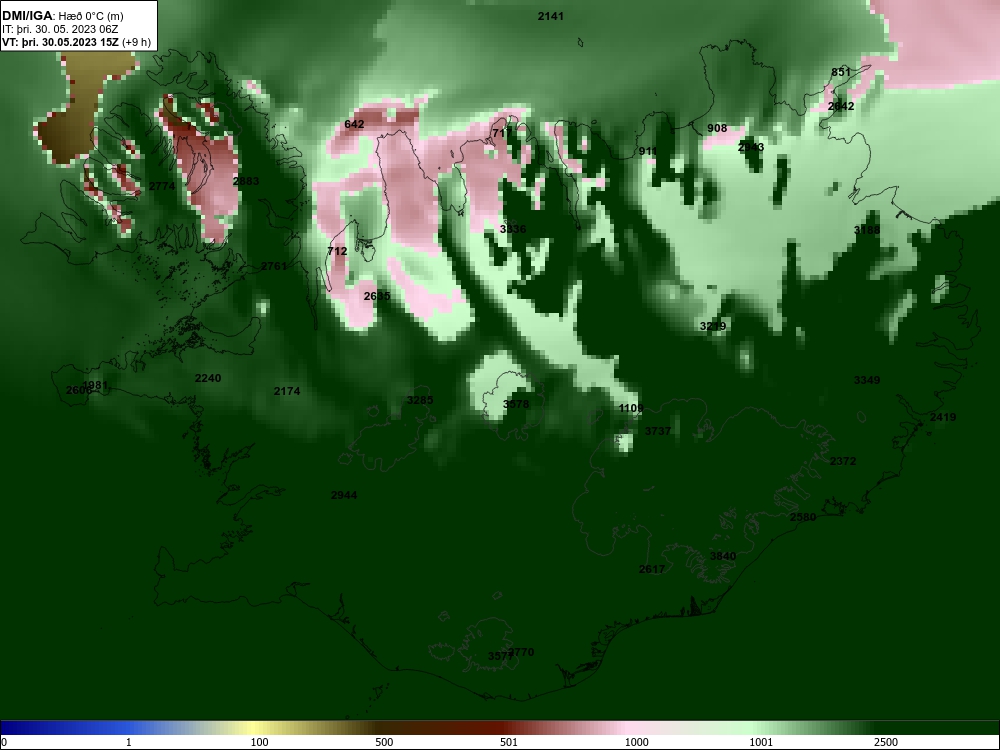This screenshot has height=750, width=1000.
Task: Click the station value 908
Action: click(717, 128)
